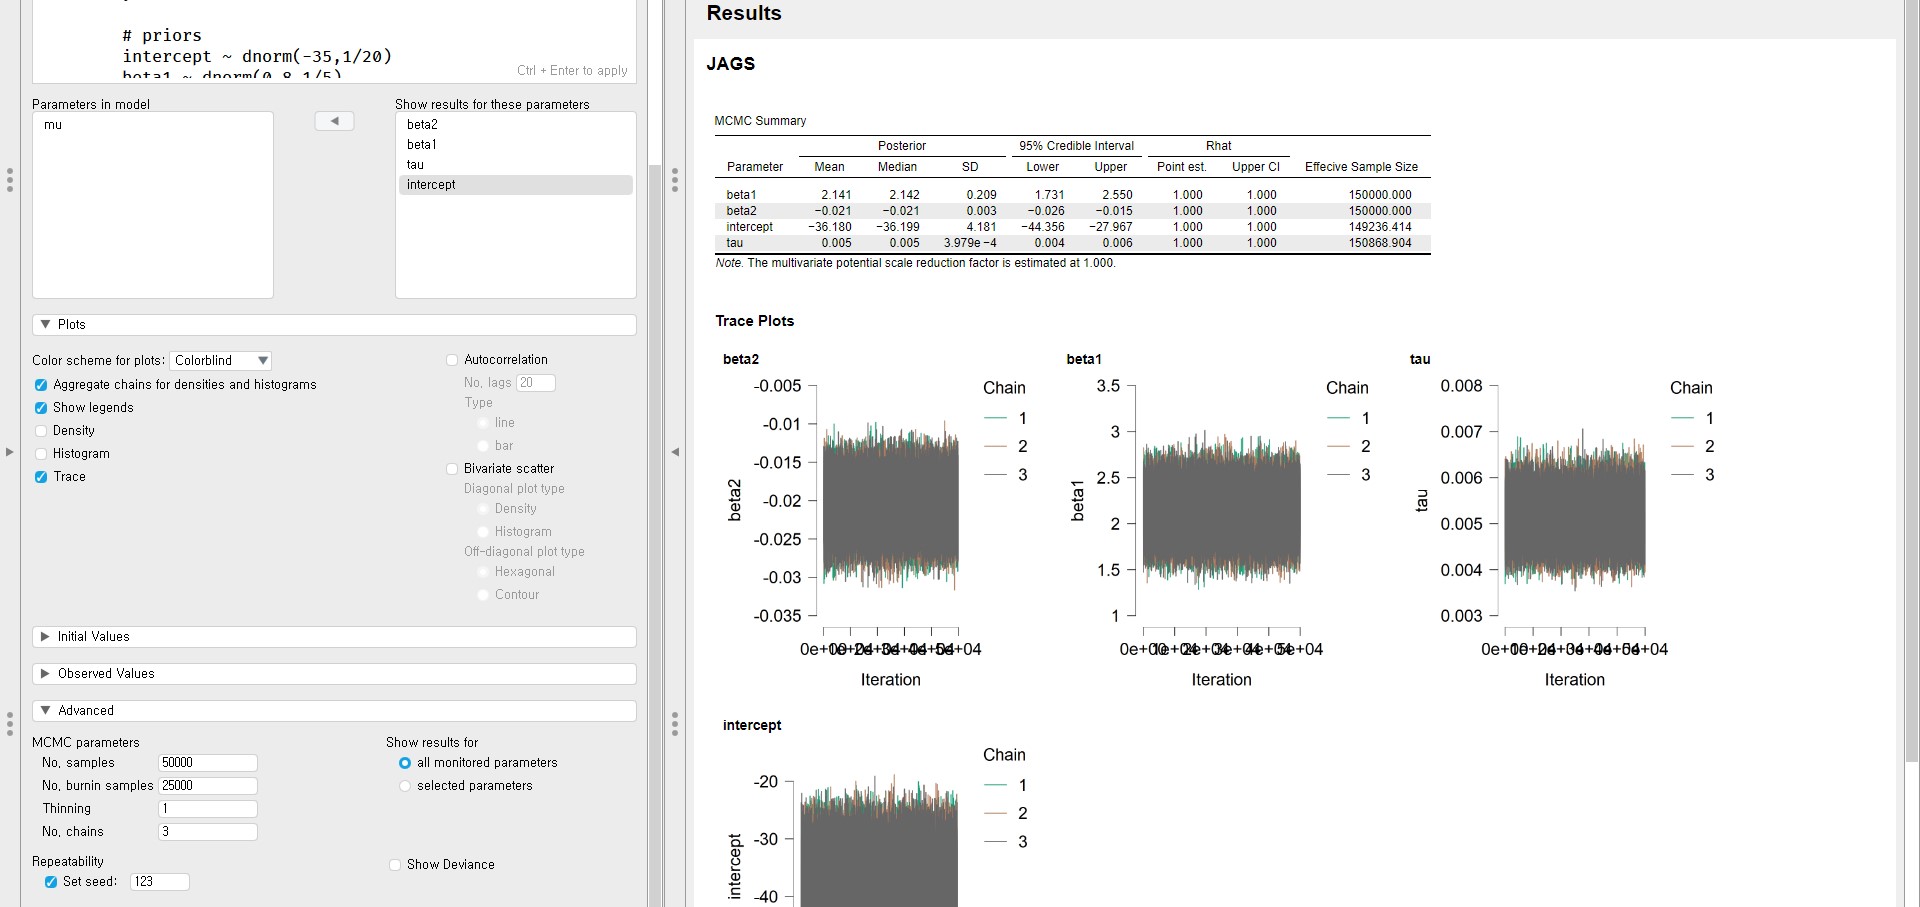Collapse the Plots section triangle

coord(45,325)
